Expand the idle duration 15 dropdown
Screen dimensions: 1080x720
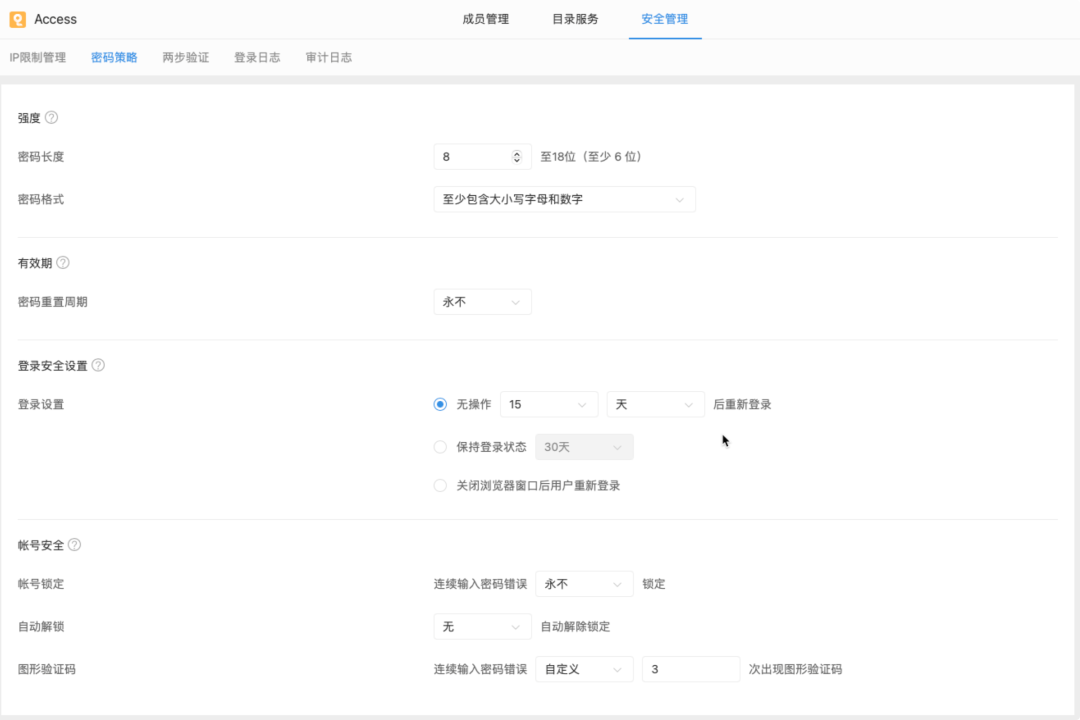(x=548, y=404)
